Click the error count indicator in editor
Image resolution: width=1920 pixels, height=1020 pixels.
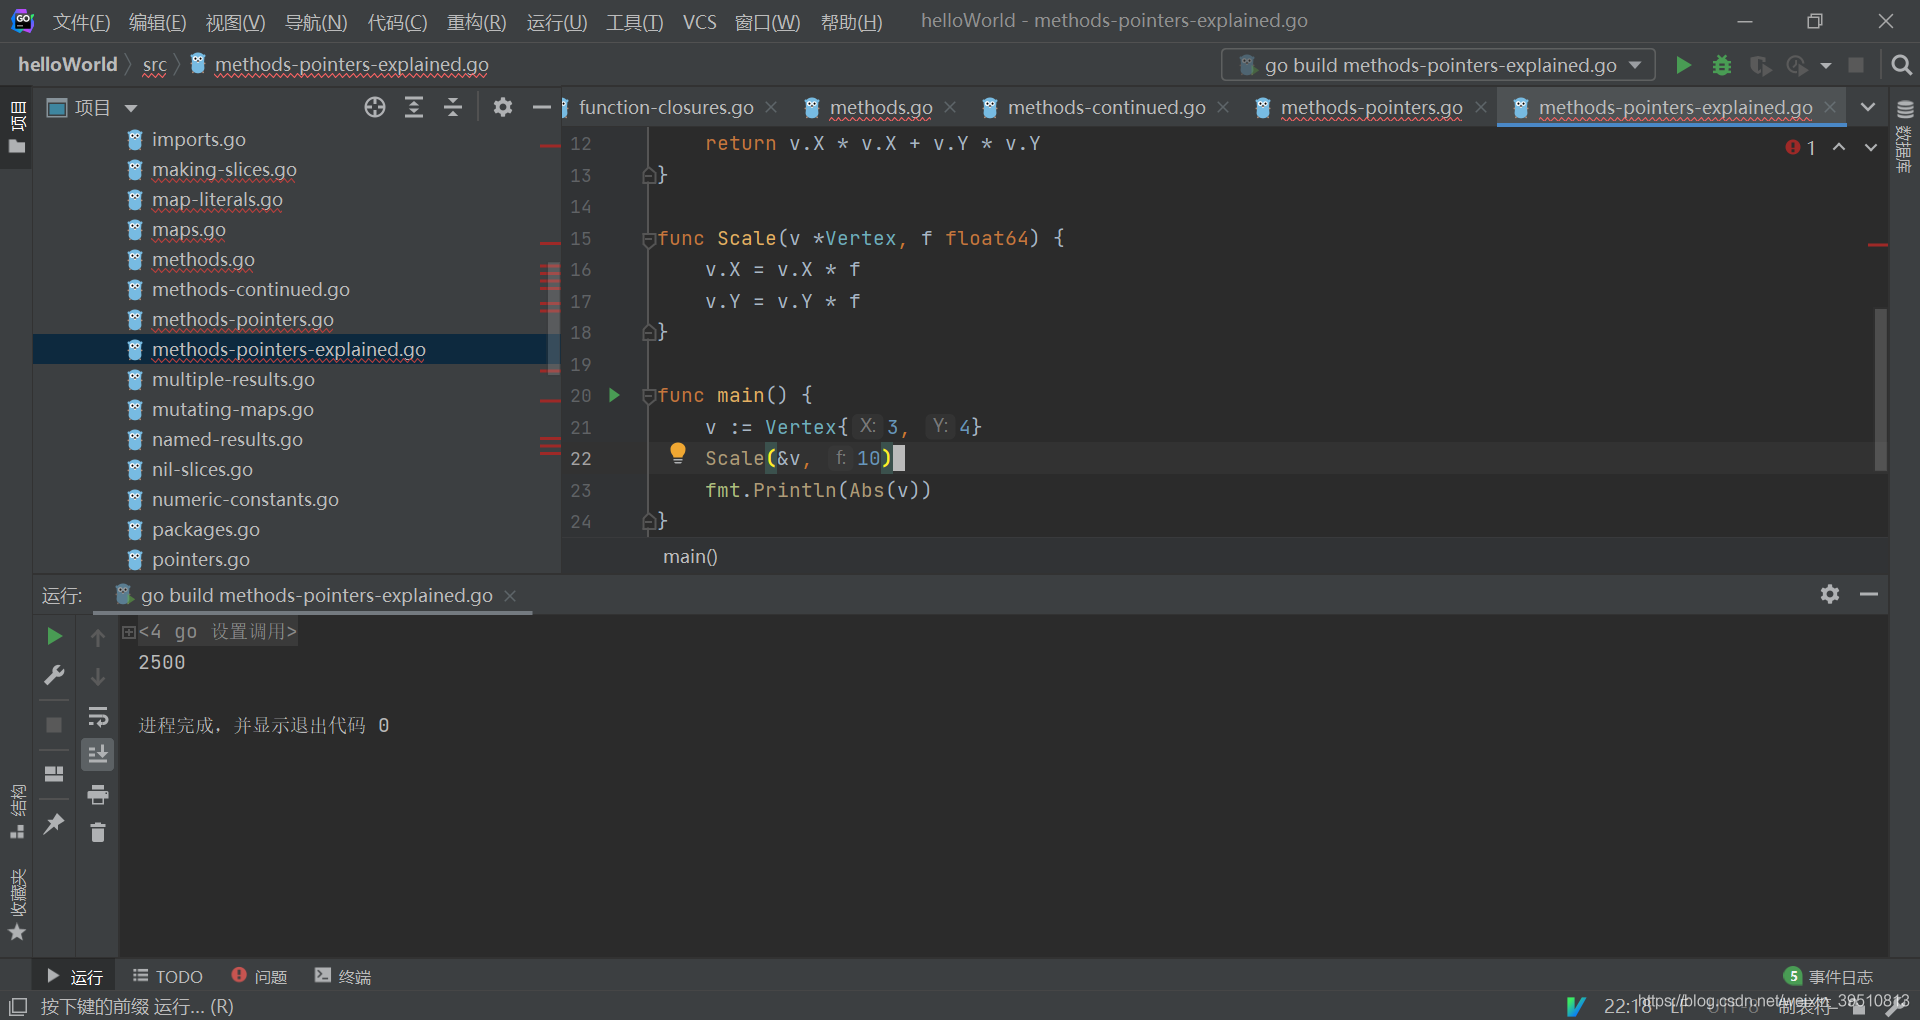tap(1801, 148)
